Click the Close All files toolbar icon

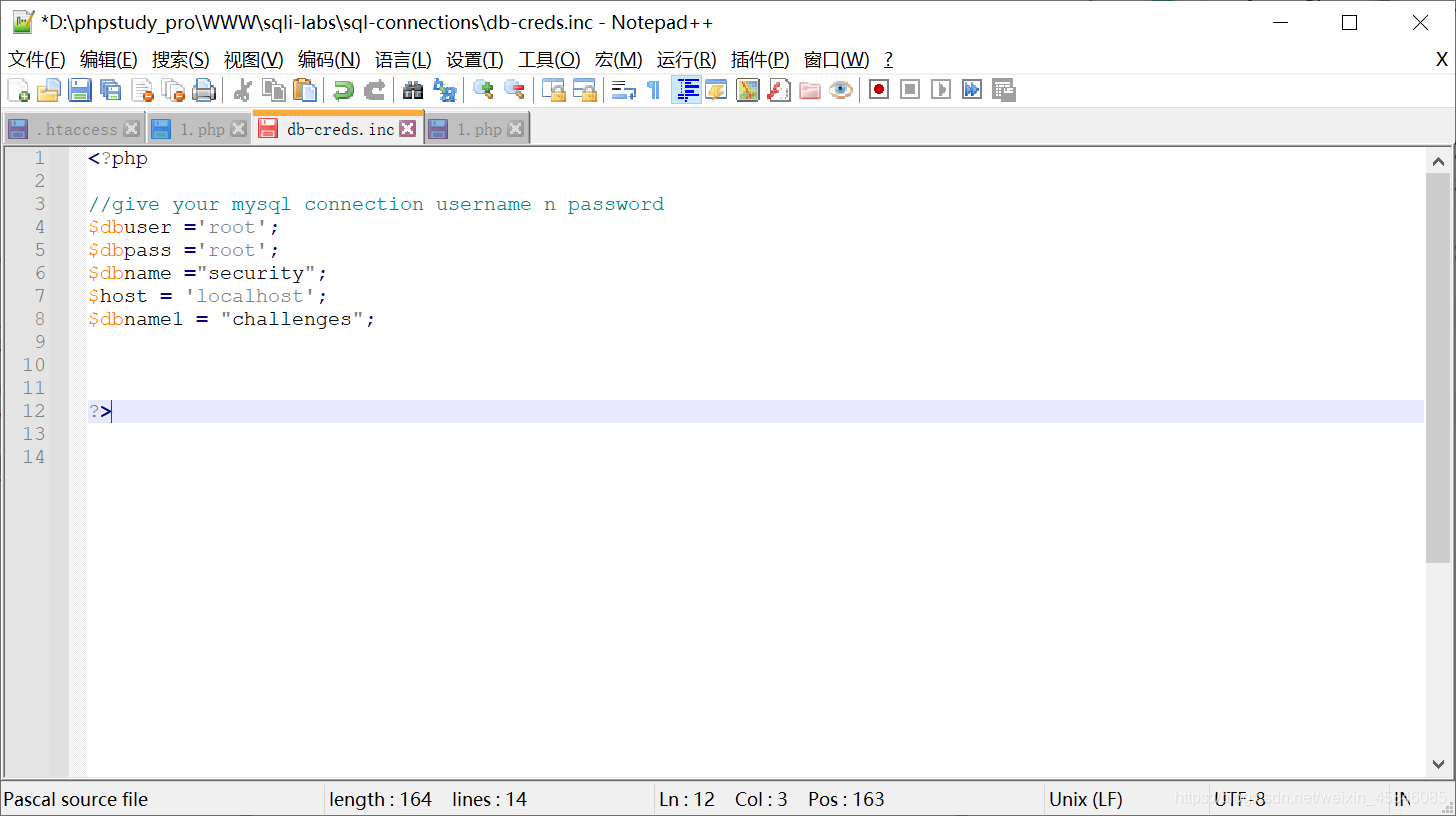(x=173, y=90)
